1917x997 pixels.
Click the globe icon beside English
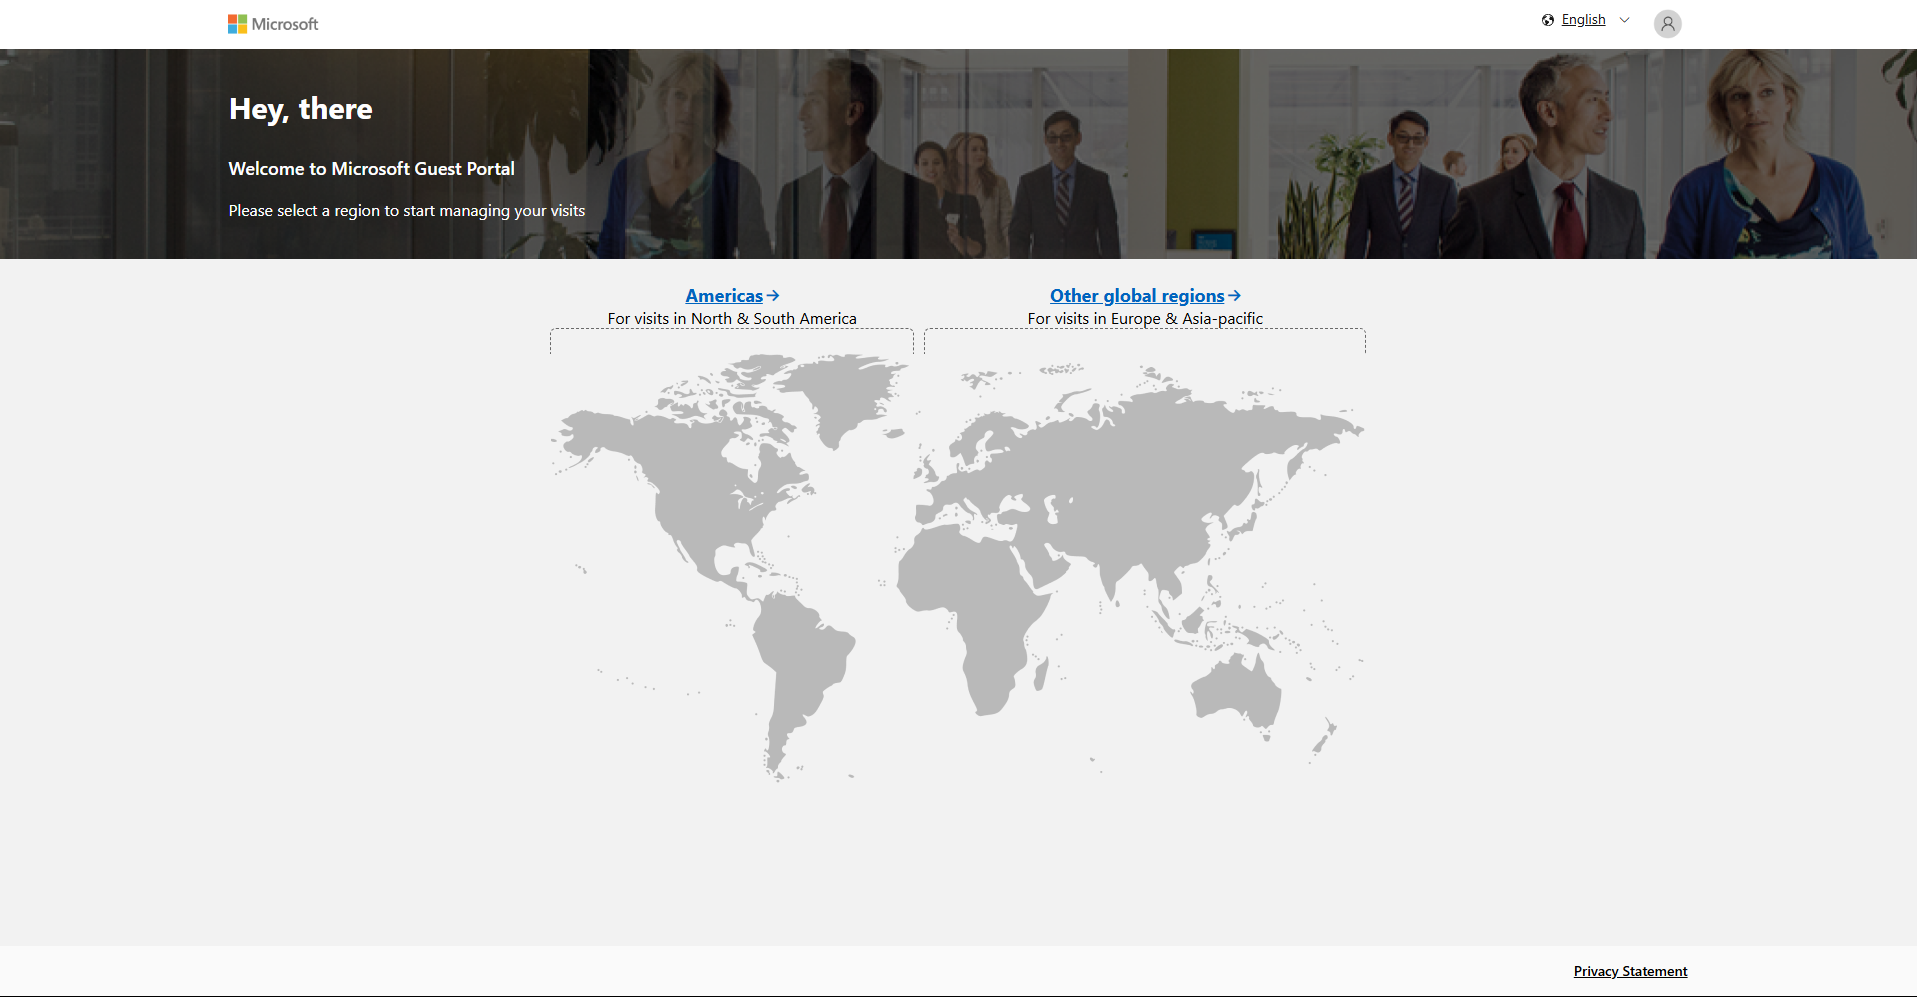(1548, 20)
